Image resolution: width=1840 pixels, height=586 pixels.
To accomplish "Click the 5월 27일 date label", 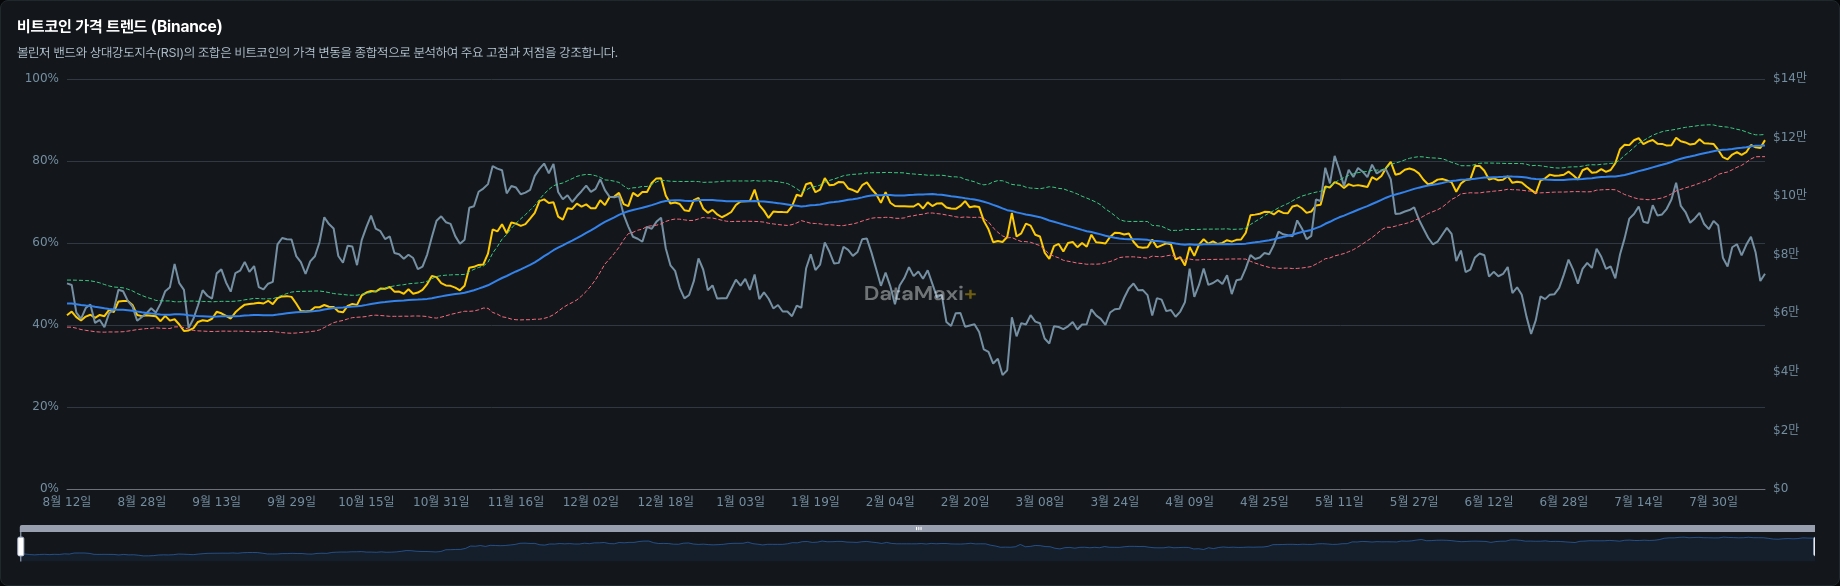I will [1414, 502].
